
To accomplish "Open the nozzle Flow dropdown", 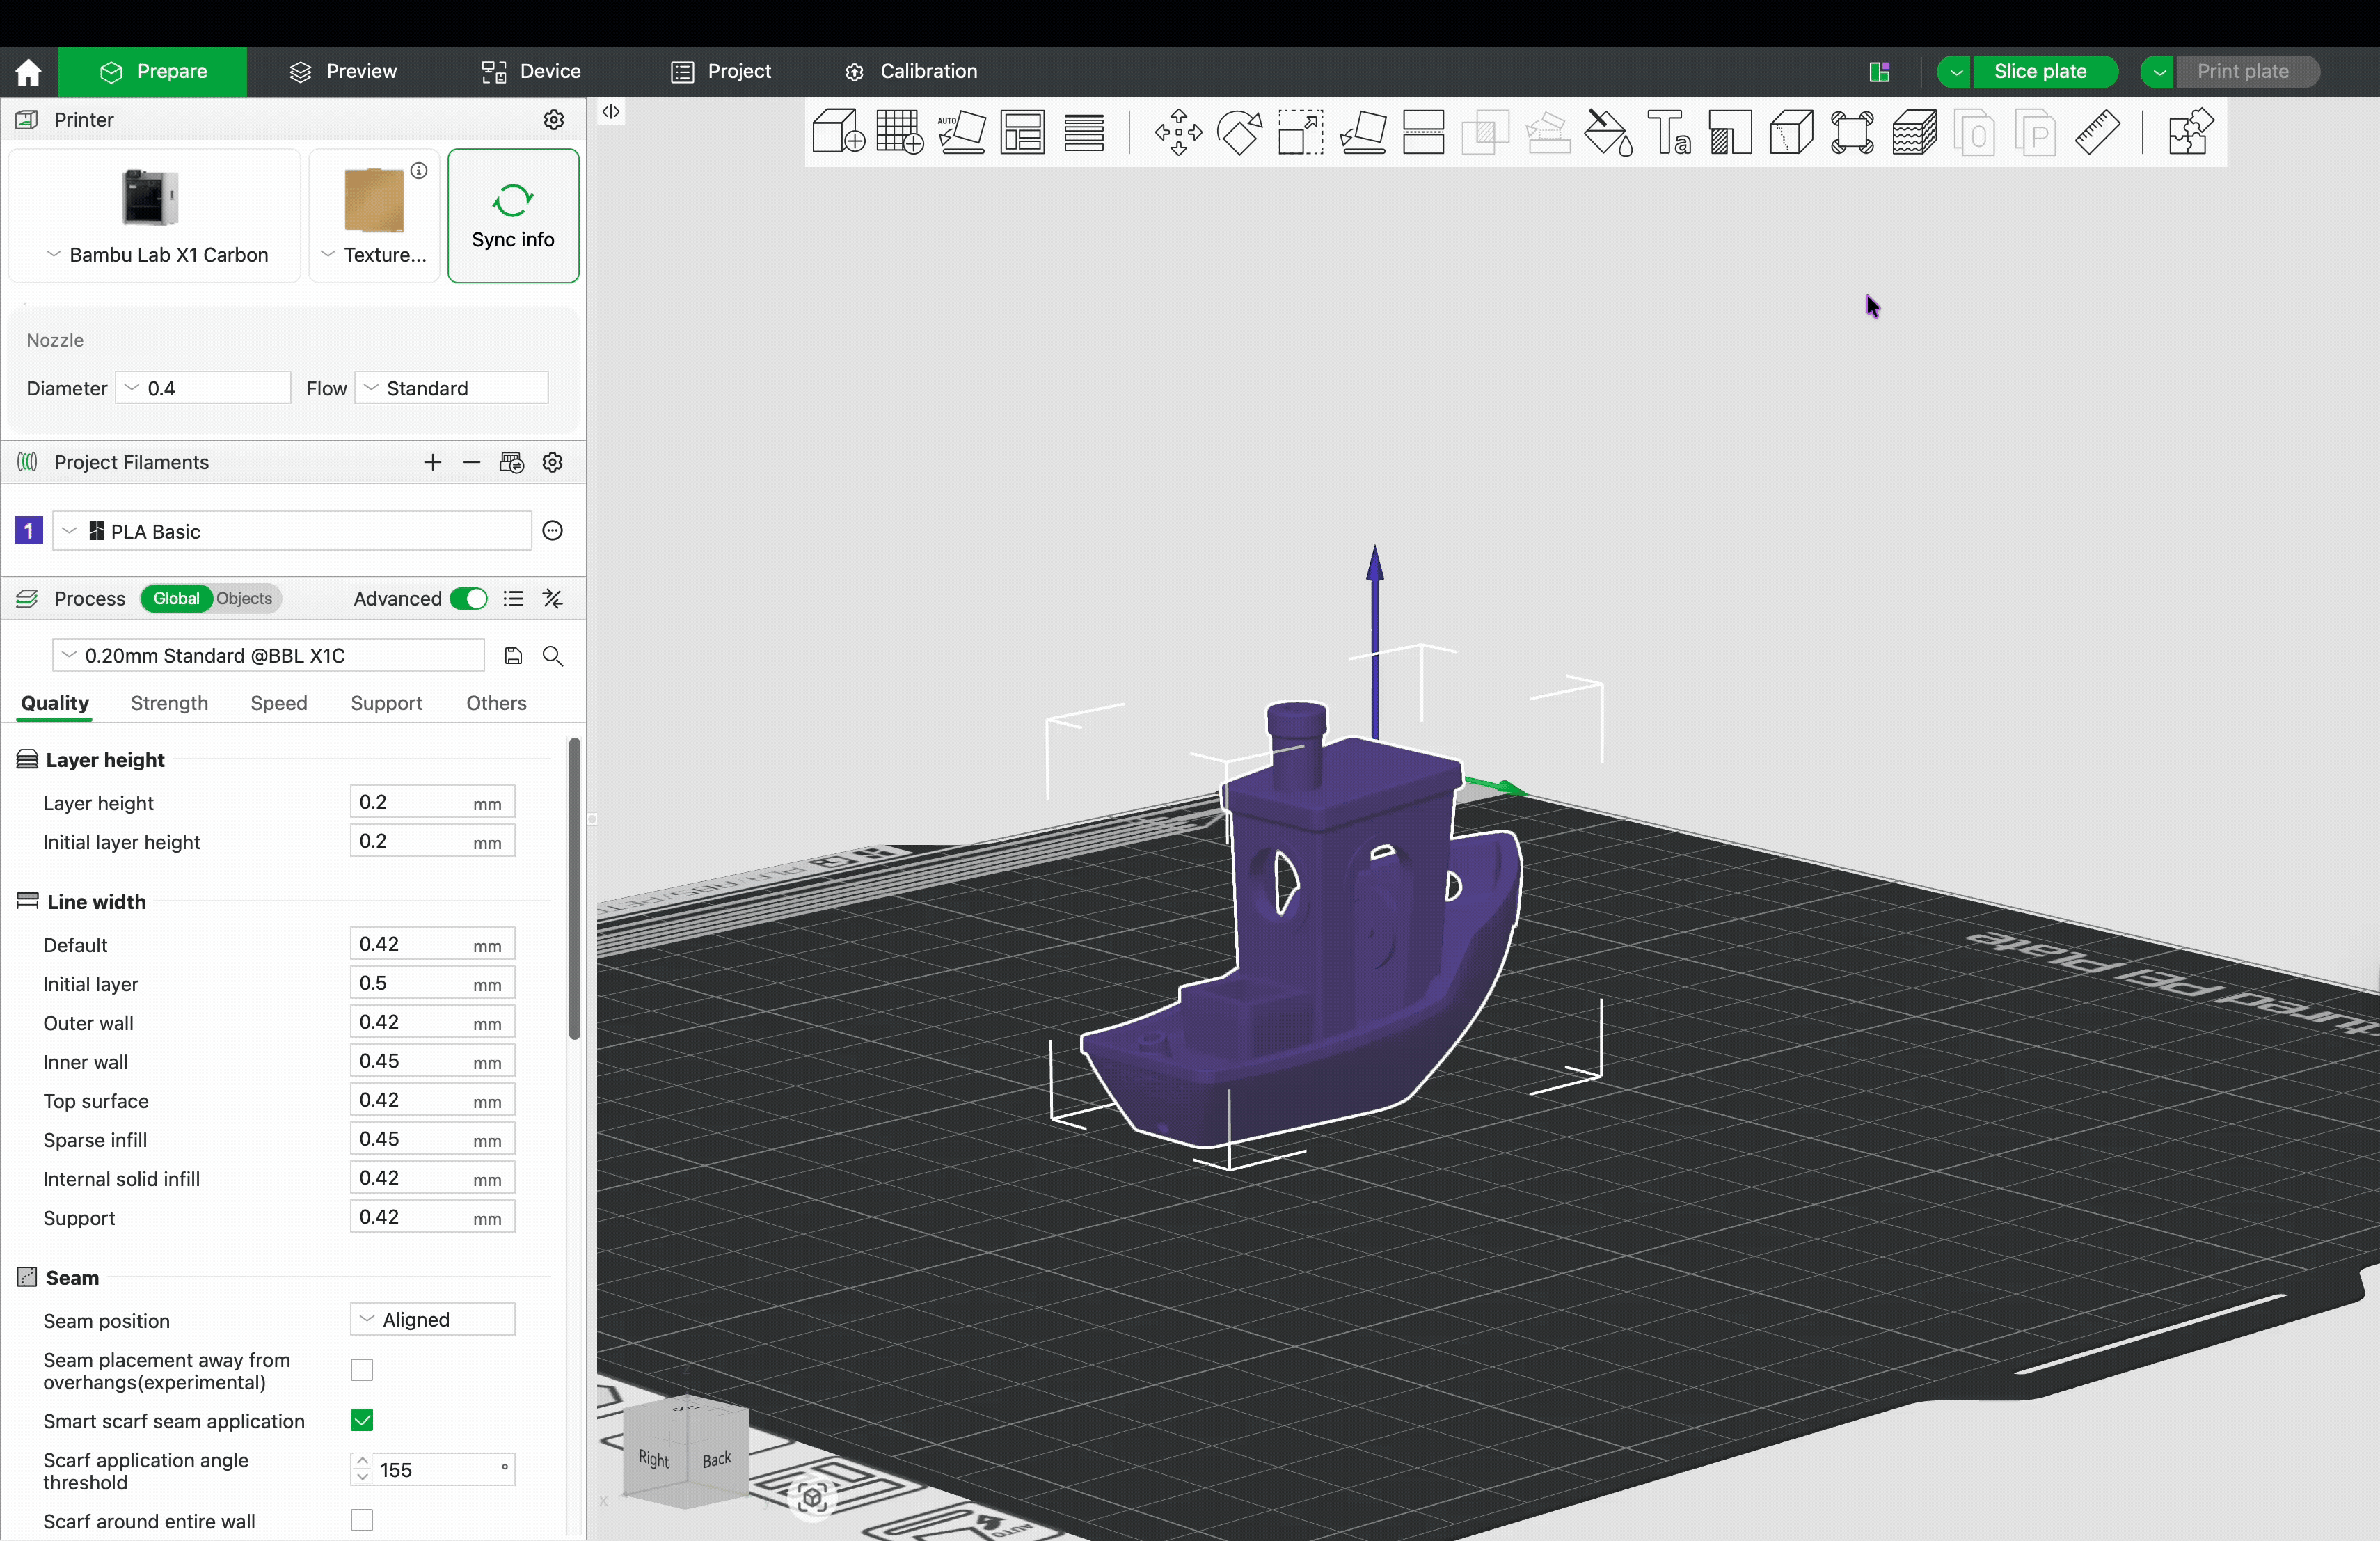I will point(452,388).
